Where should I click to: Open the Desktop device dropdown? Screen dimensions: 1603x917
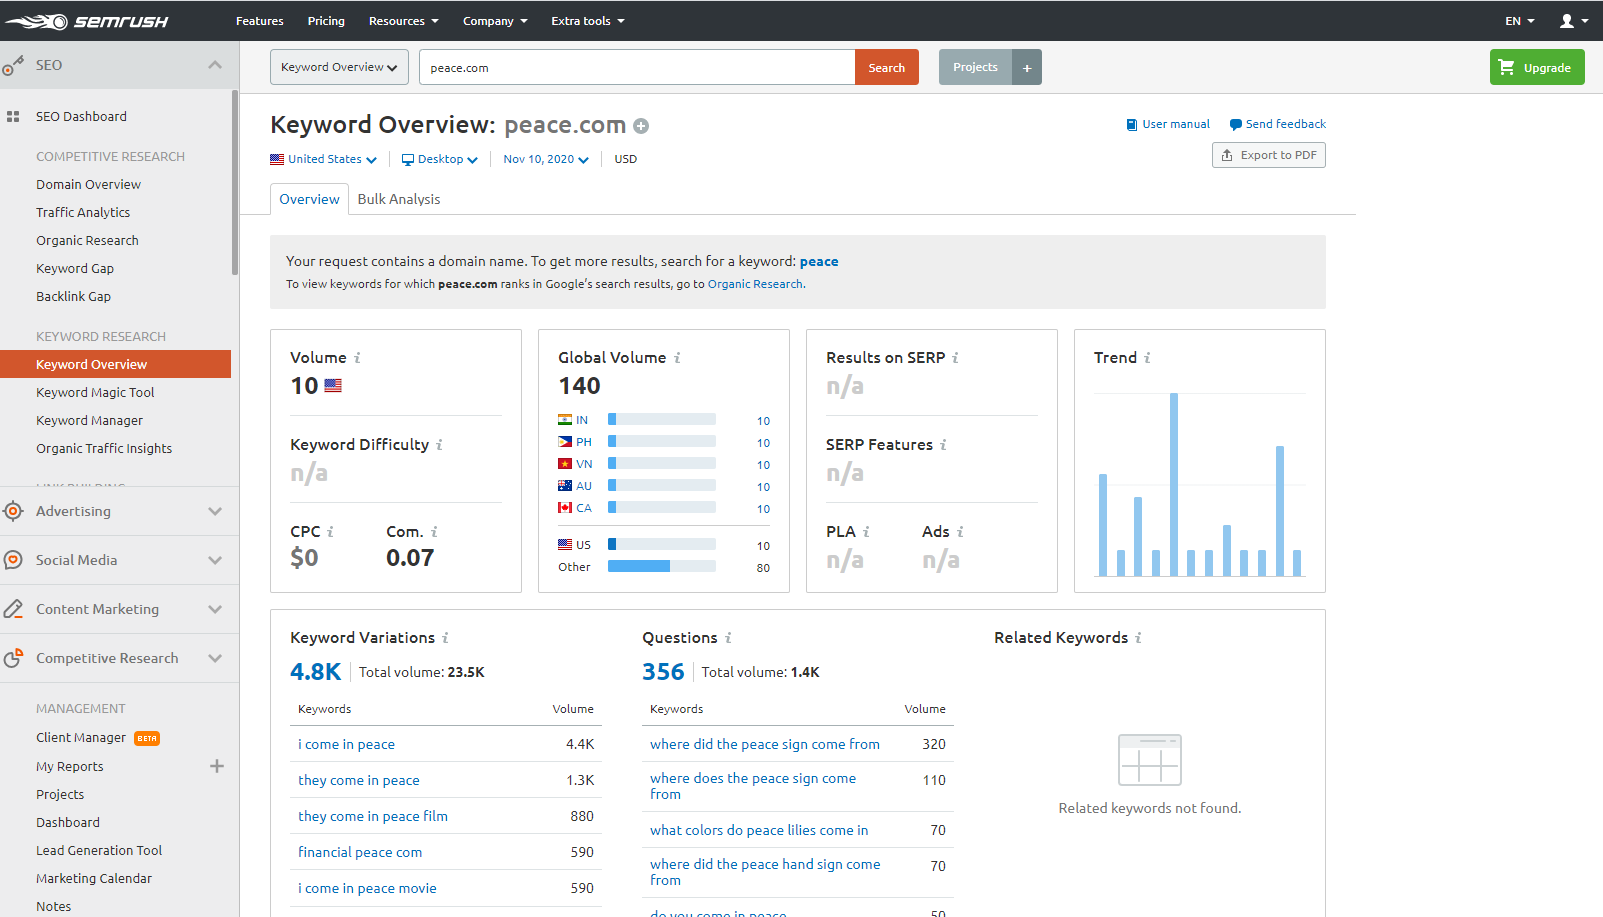[x=440, y=159]
